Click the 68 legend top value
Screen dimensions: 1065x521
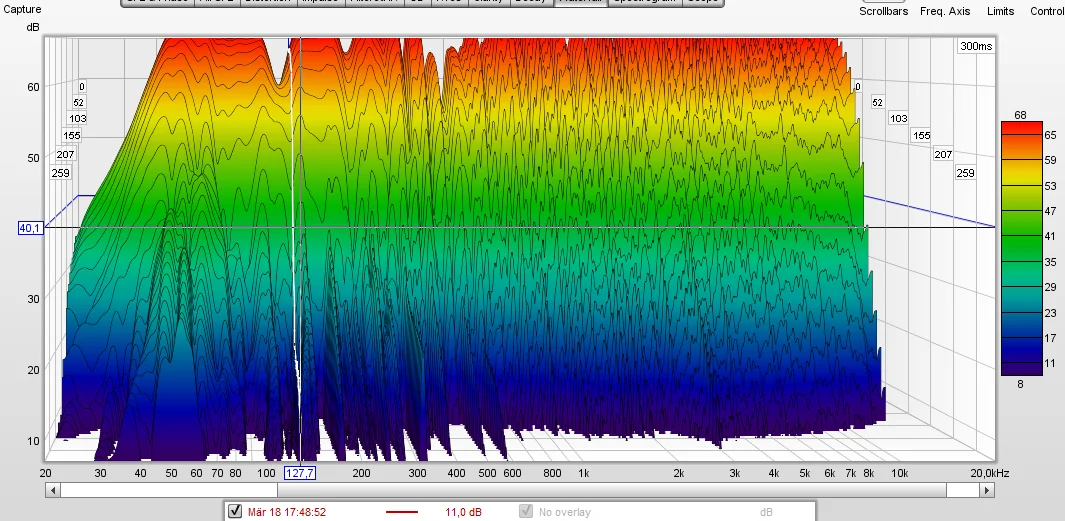[x=1020, y=115]
